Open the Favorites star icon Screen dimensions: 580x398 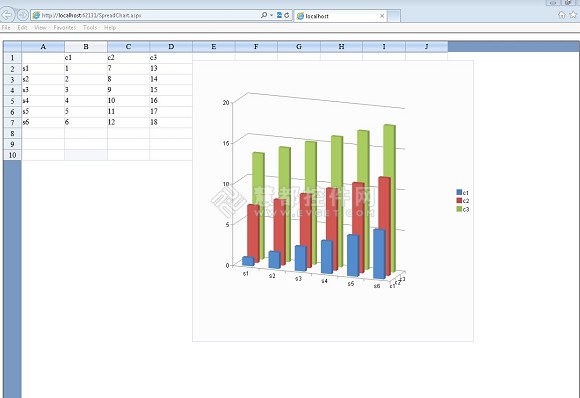573,15
